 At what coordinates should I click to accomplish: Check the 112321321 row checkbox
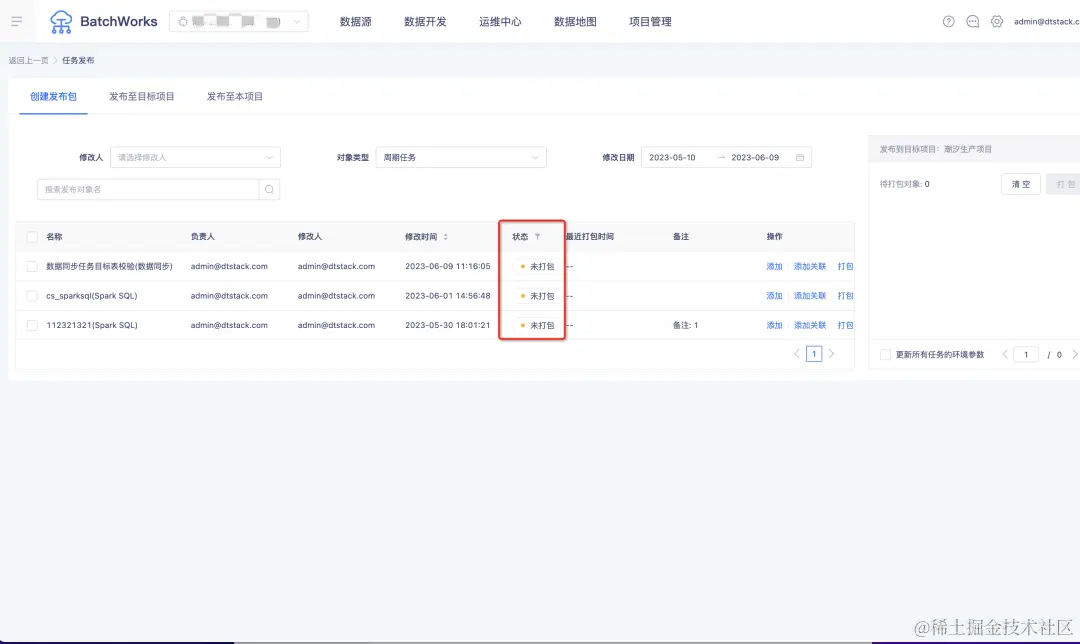(x=32, y=325)
